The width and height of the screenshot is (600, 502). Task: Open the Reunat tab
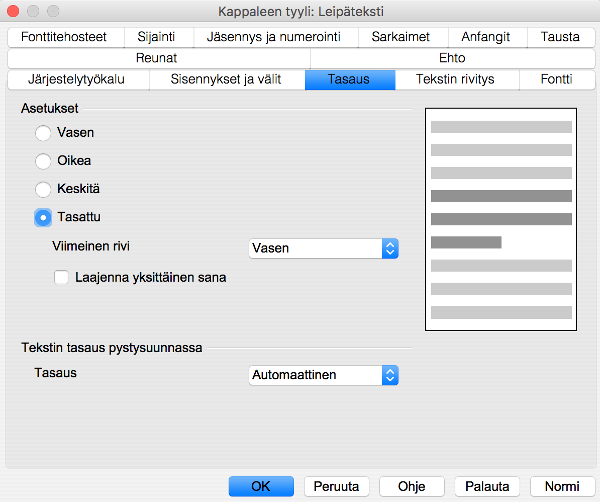(x=158, y=58)
